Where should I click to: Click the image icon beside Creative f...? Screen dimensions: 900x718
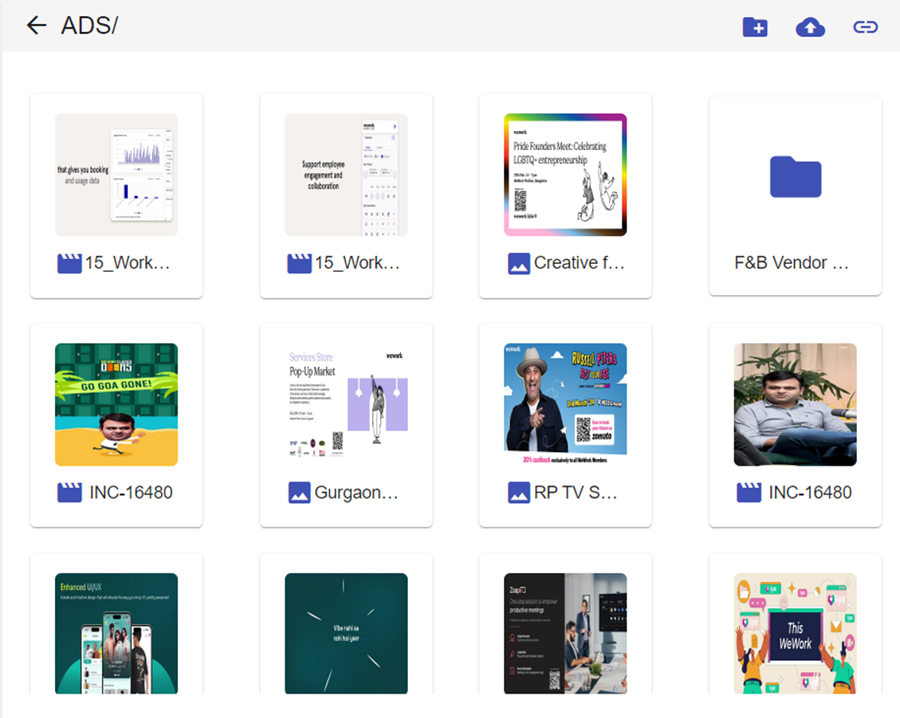518,263
